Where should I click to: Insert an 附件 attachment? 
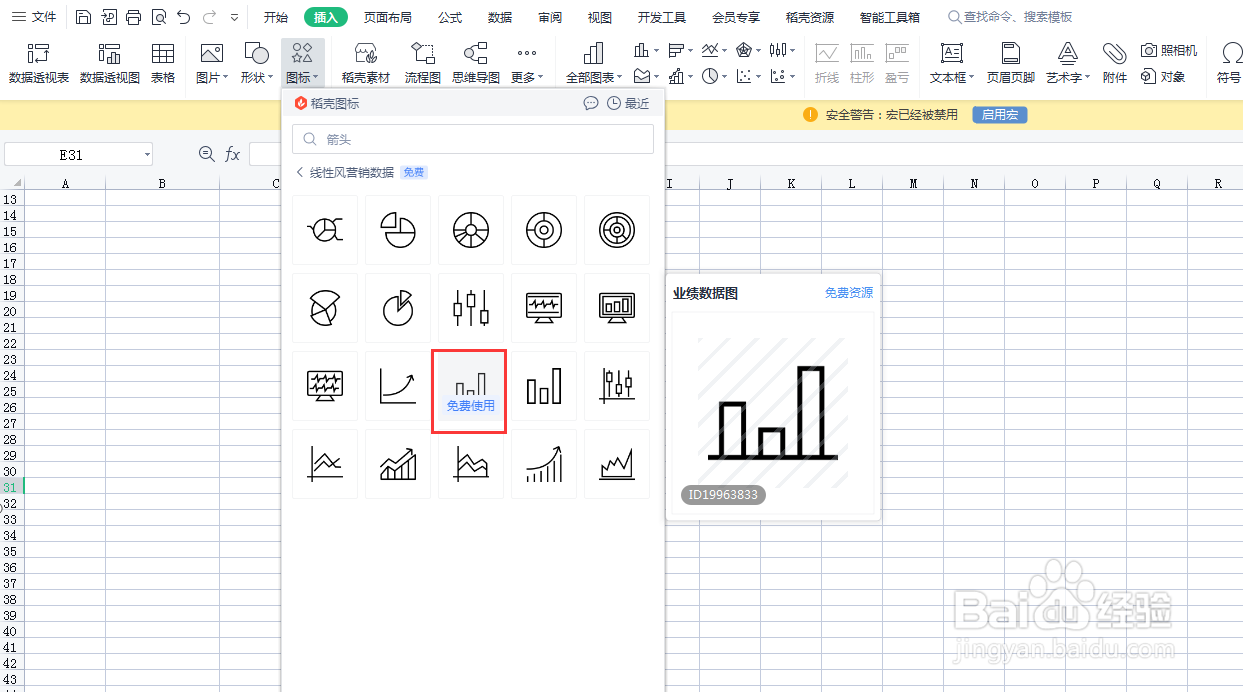1114,62
